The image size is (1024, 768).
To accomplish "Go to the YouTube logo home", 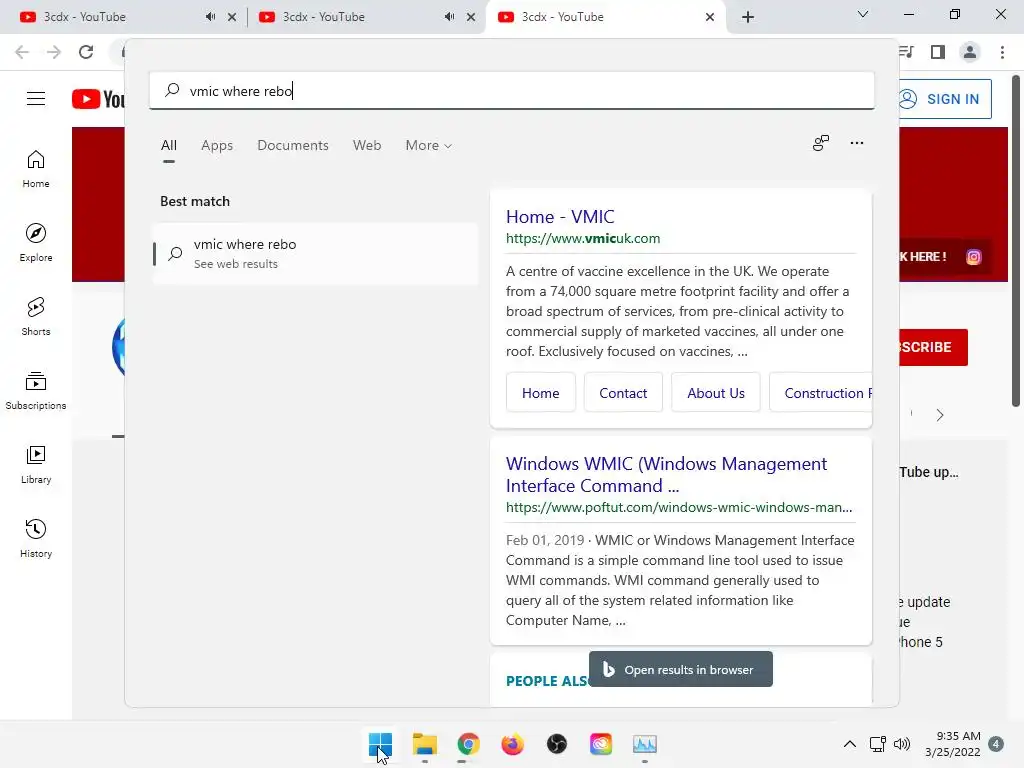I will click(98, 99).
